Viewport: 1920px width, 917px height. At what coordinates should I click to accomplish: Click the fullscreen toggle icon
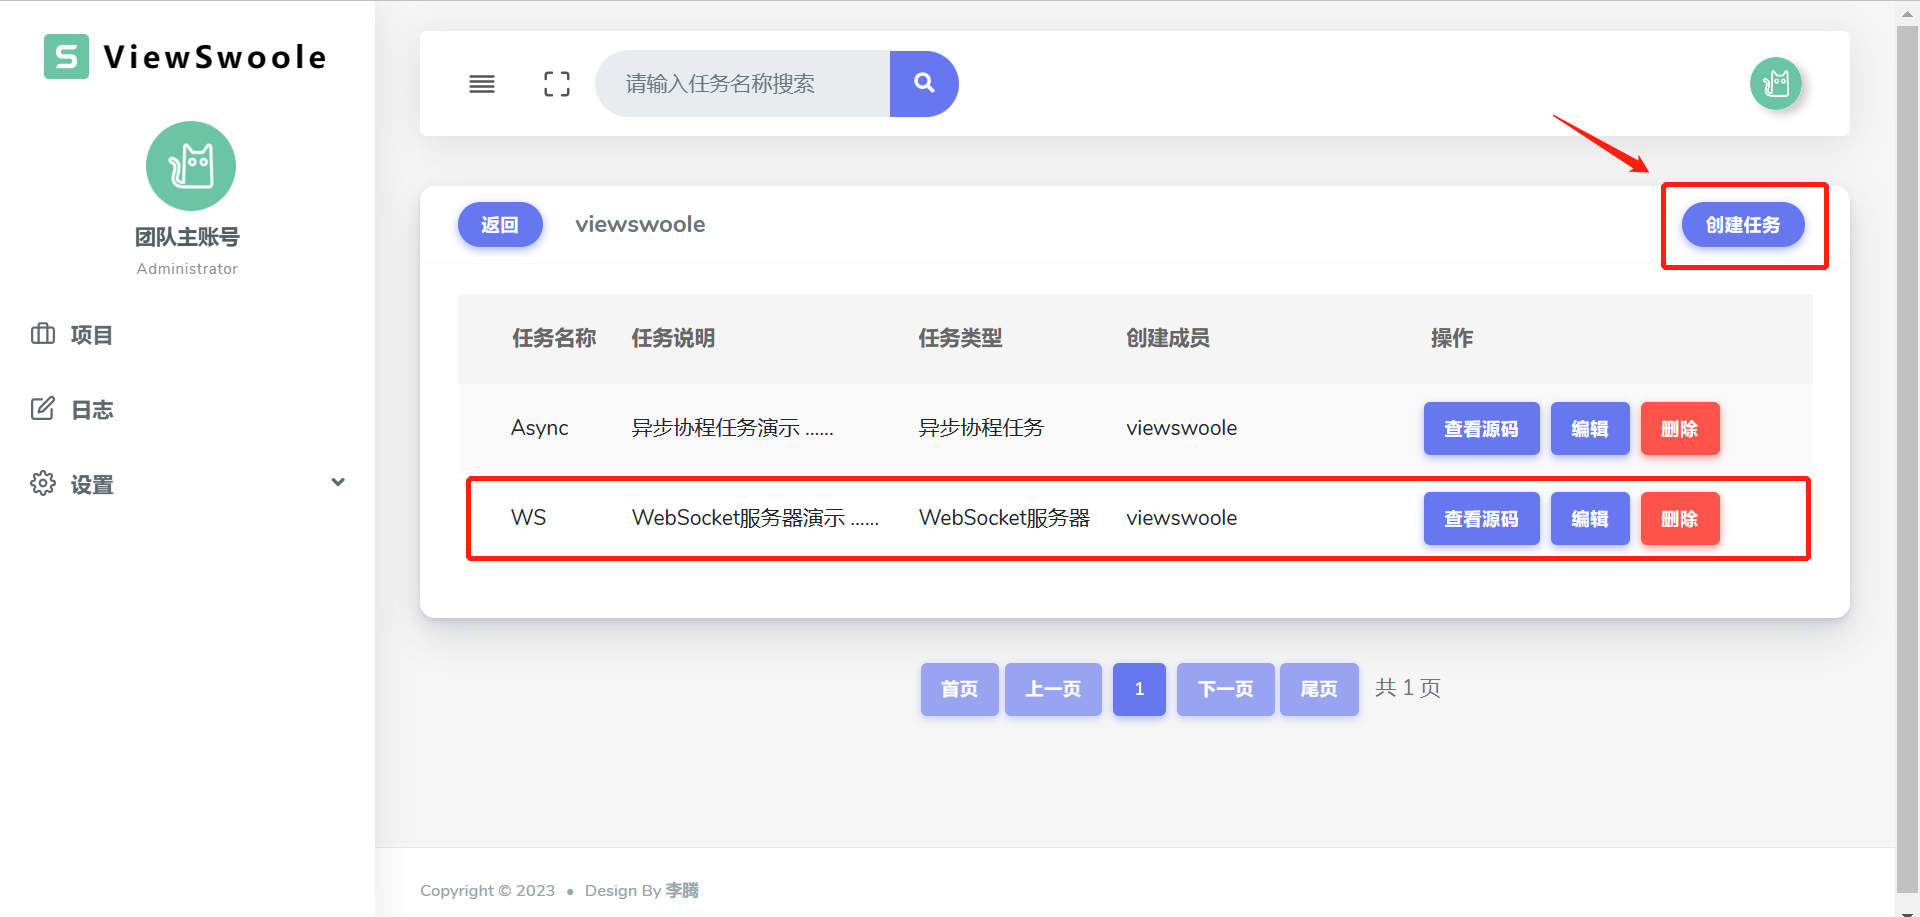(557, 84)
